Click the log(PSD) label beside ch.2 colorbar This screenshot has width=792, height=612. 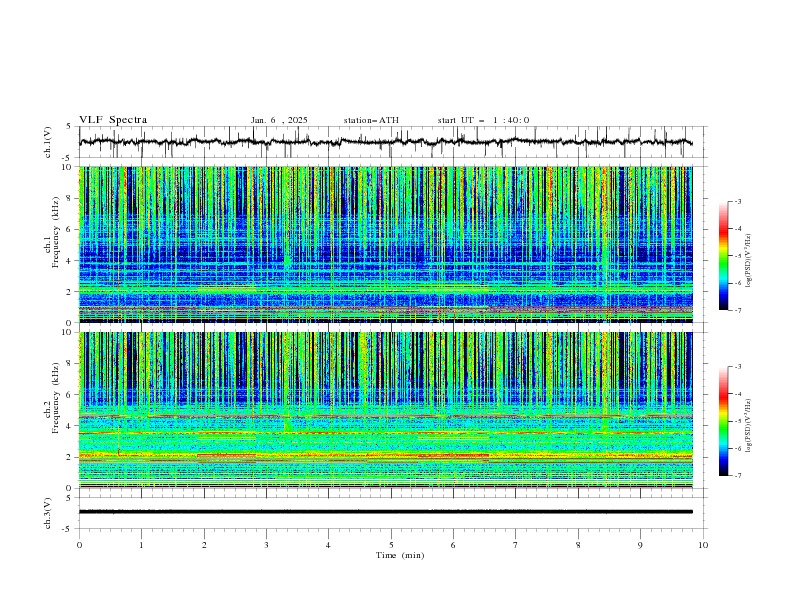pos(748,426)
